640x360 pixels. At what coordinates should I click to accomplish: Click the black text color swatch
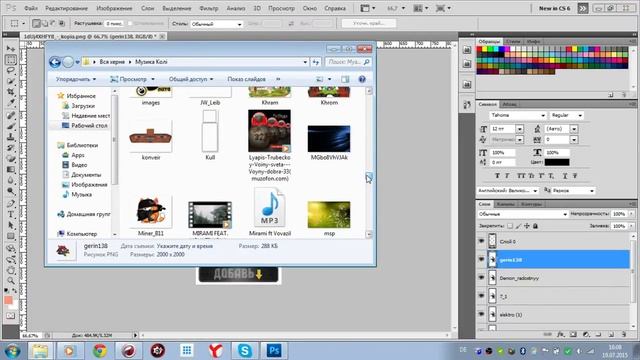557,162
